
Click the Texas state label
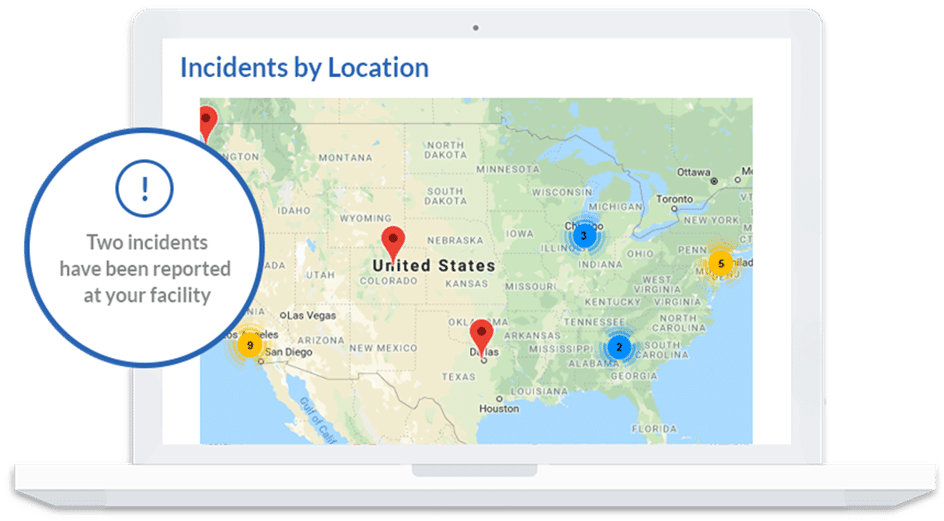click(459, 377)
